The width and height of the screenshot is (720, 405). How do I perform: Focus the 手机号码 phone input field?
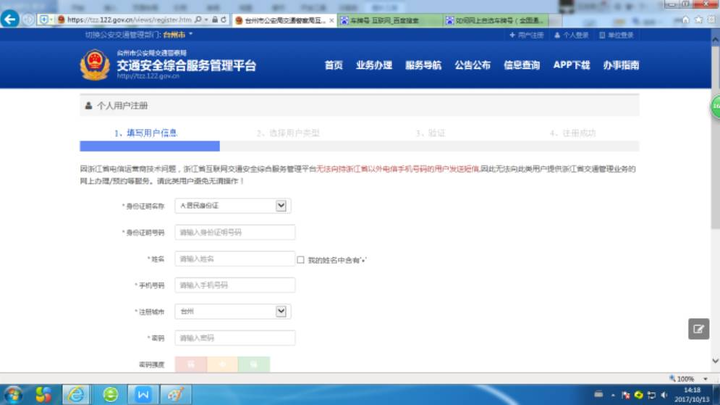click(235, 285)
